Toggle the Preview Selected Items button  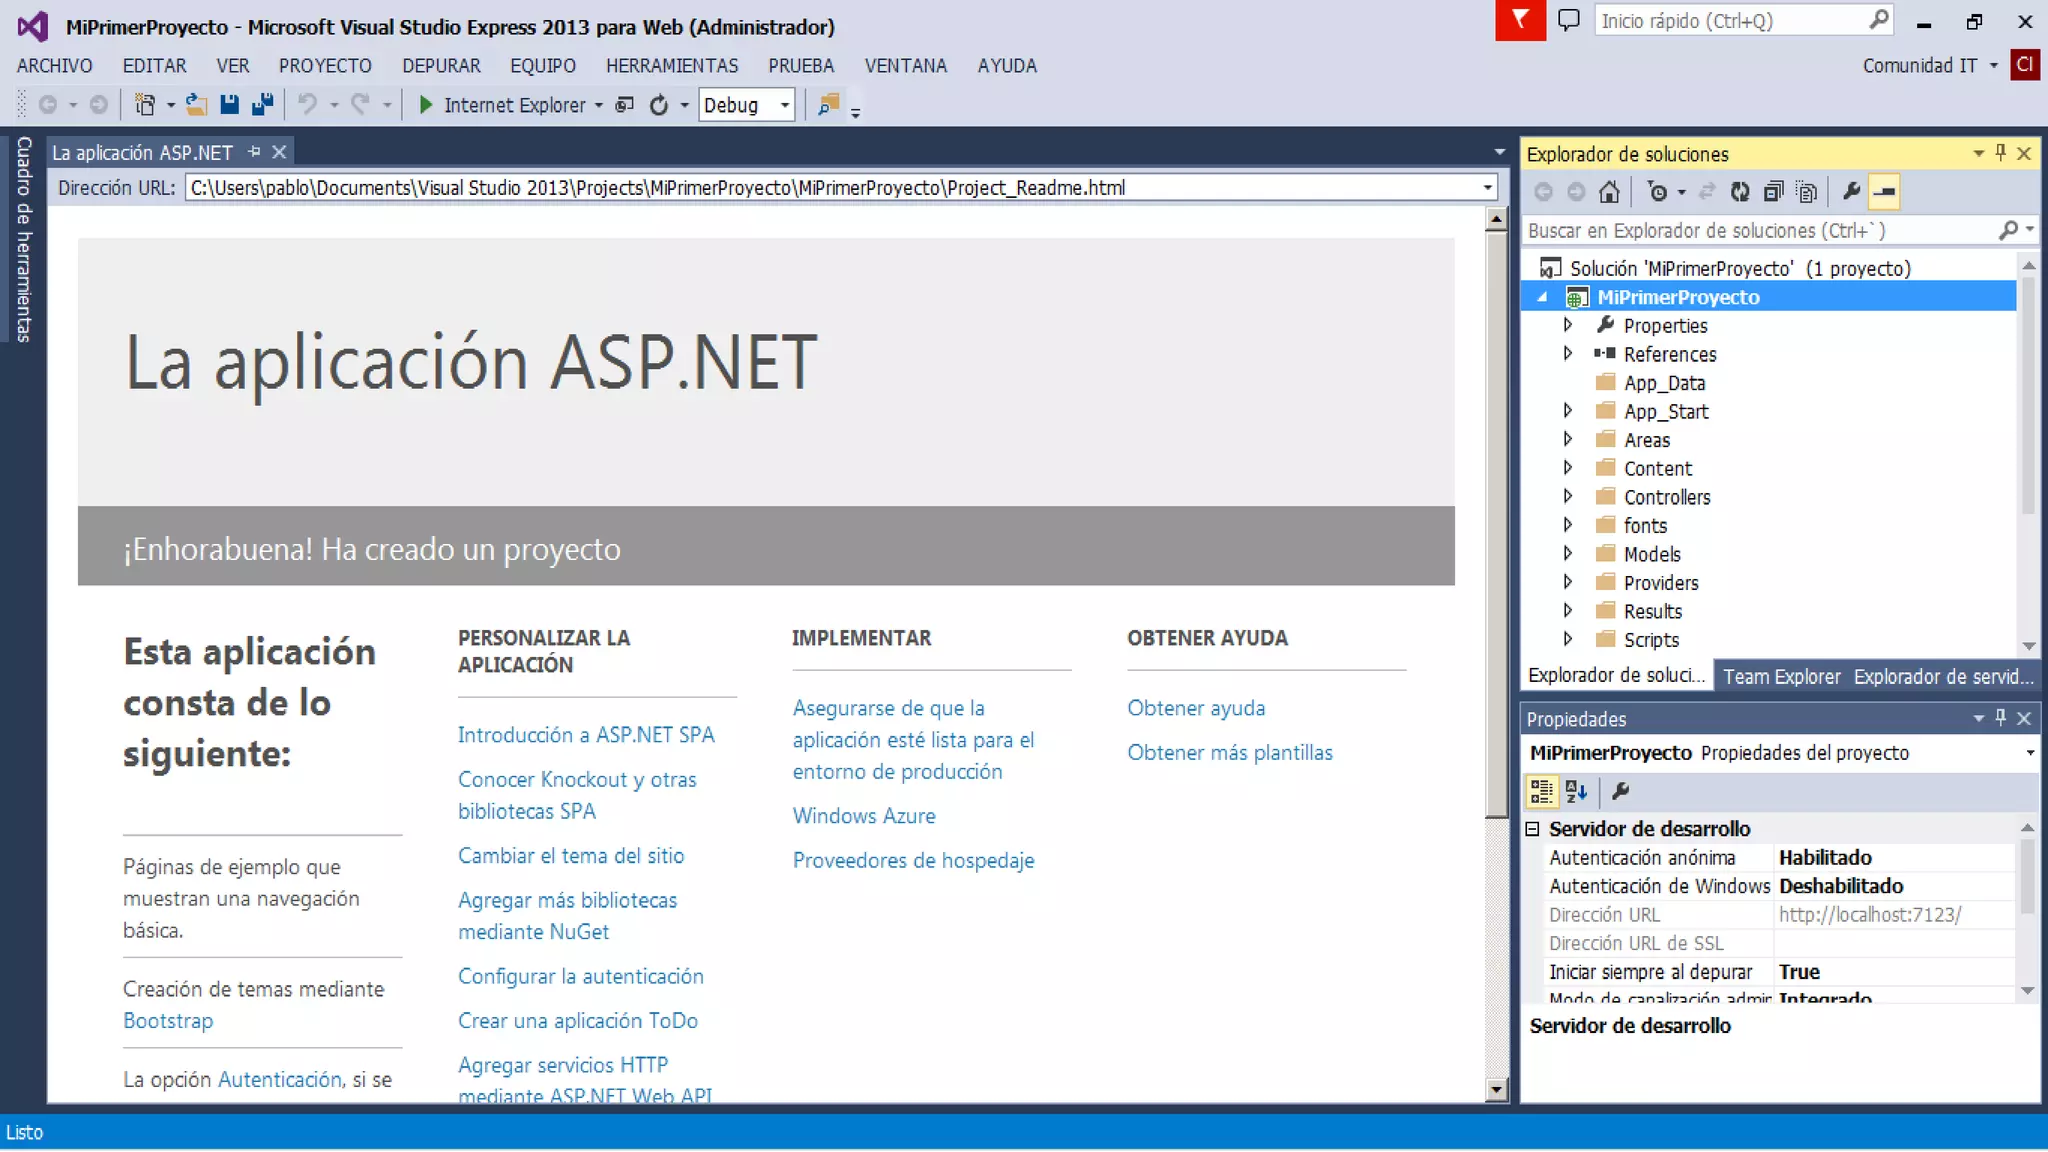coord(1884,192)
